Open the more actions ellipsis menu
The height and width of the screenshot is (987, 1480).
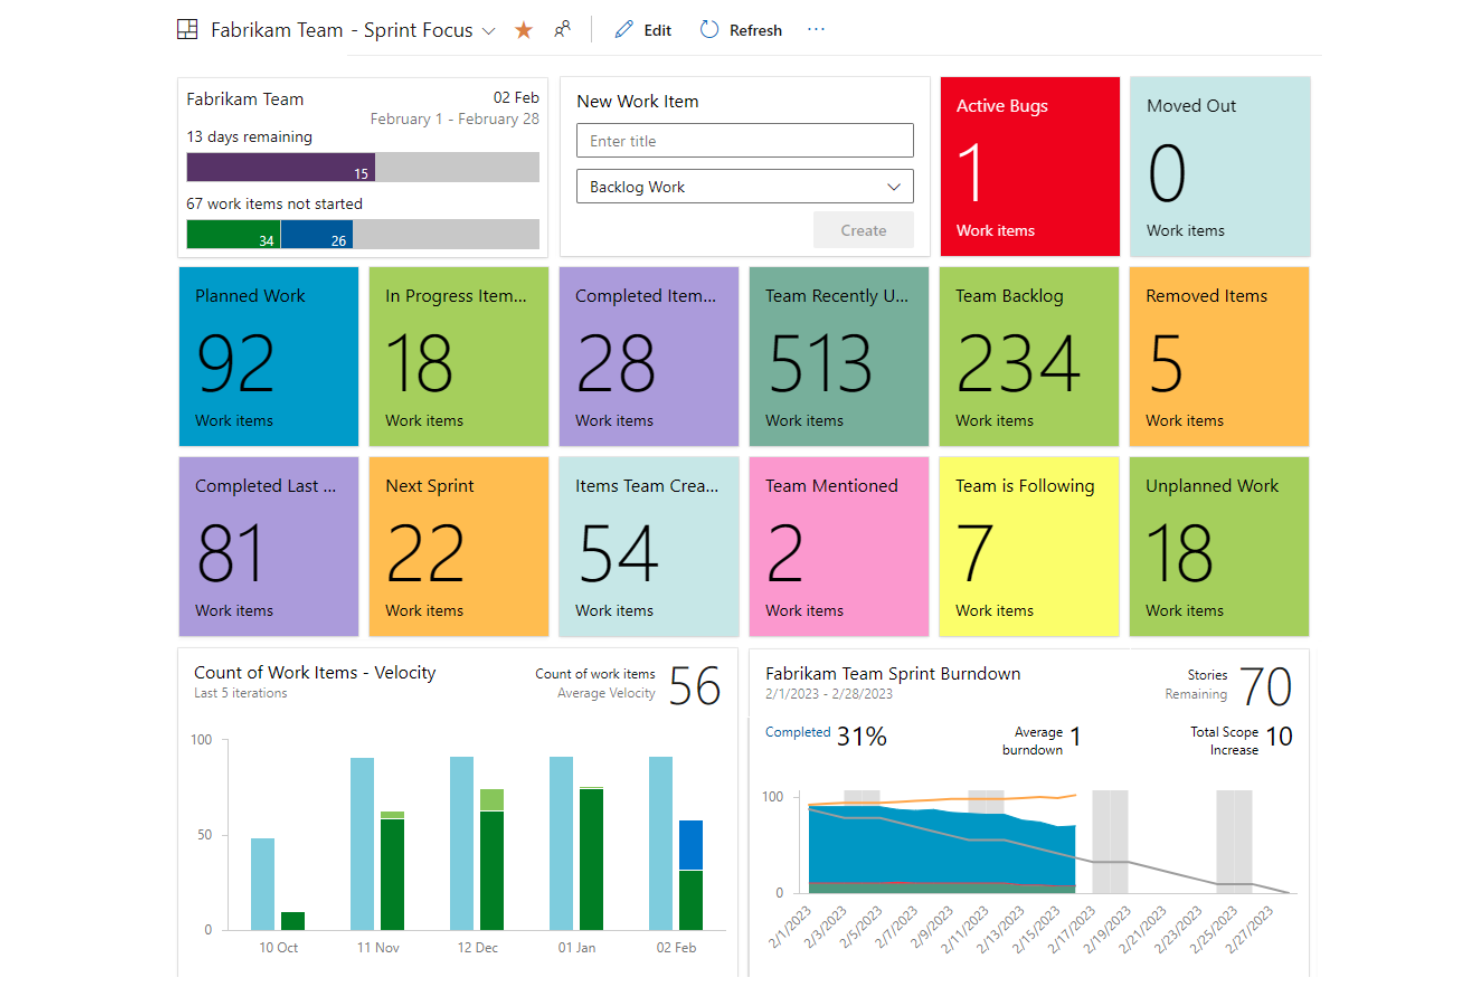click(x=816, y=29)
